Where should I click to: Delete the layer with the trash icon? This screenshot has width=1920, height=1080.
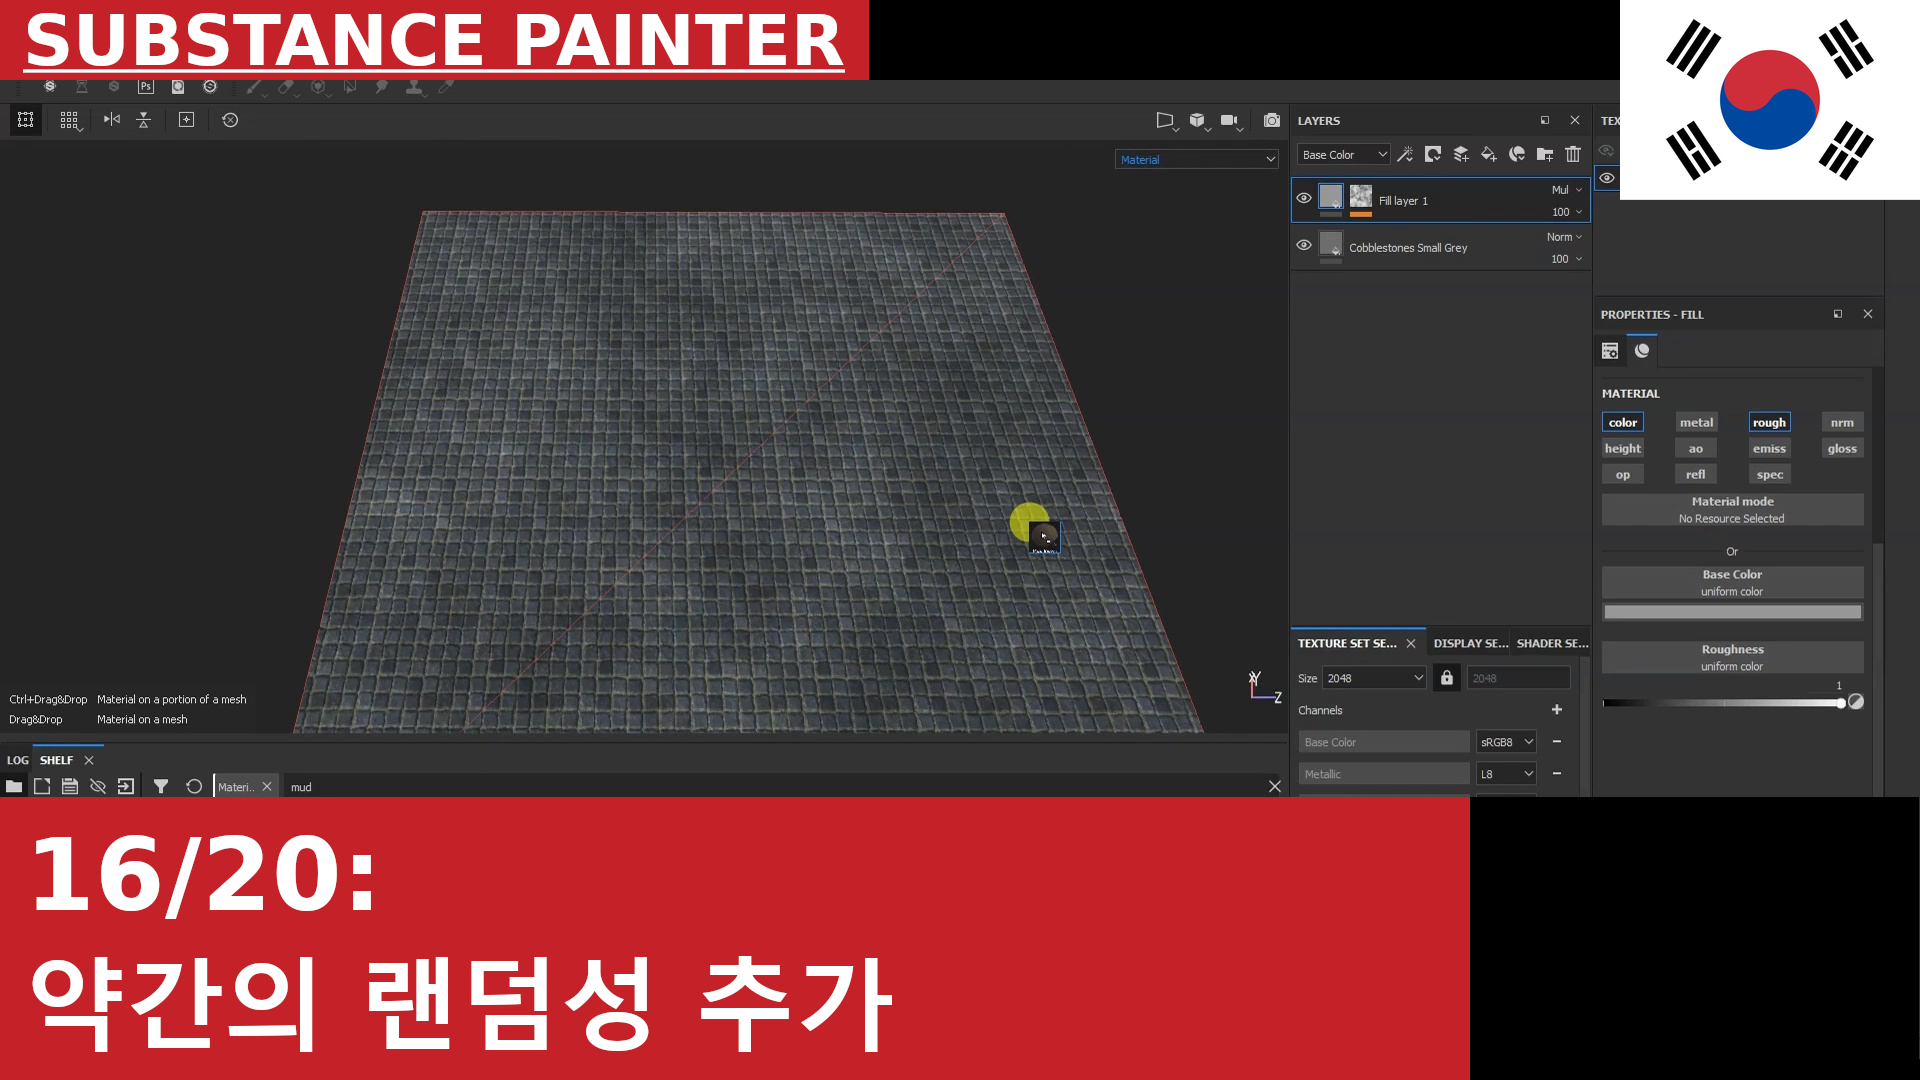(1573, 154)
